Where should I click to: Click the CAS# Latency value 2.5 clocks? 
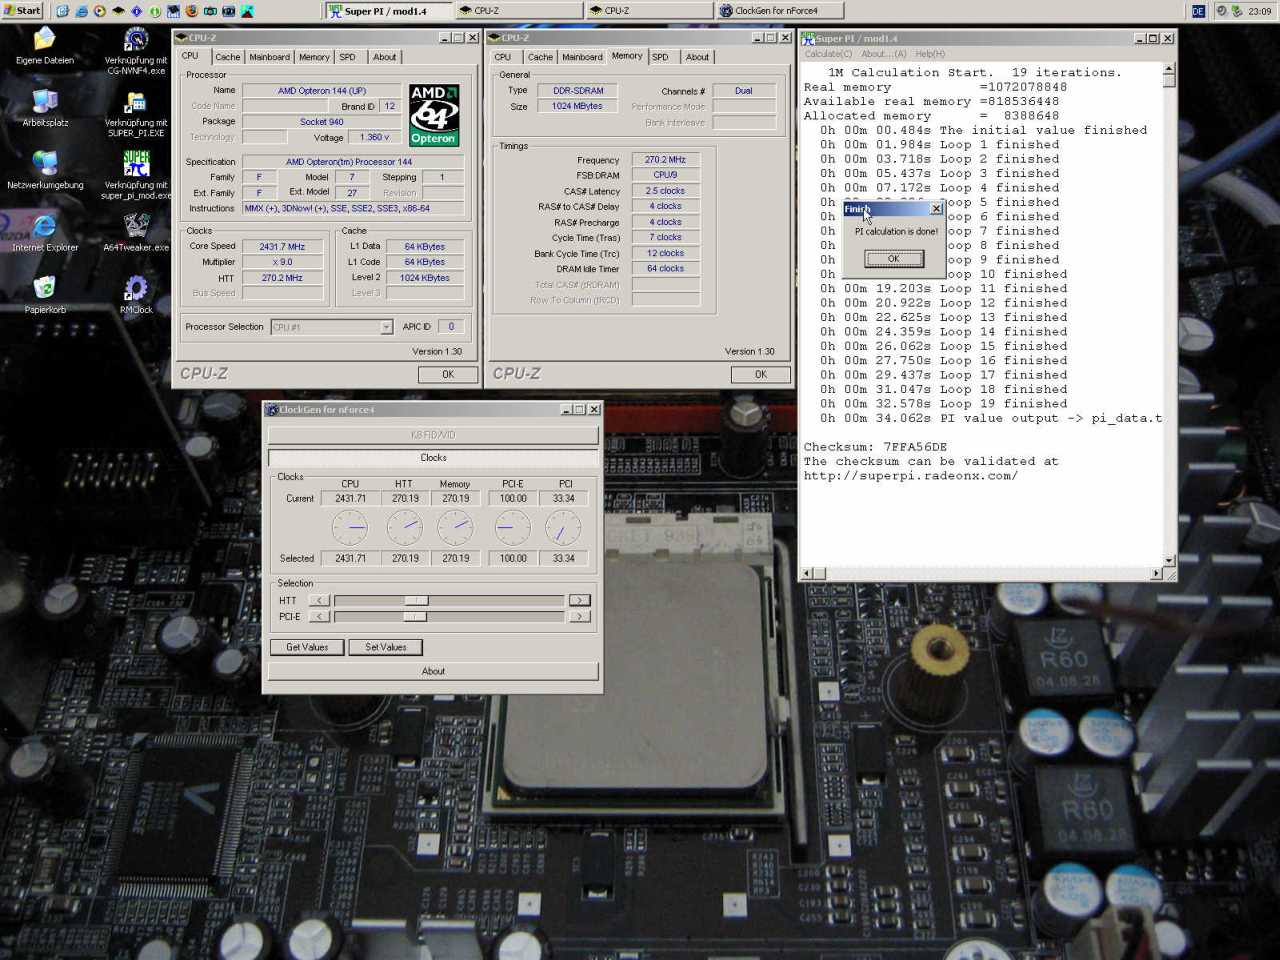(665, 191)
